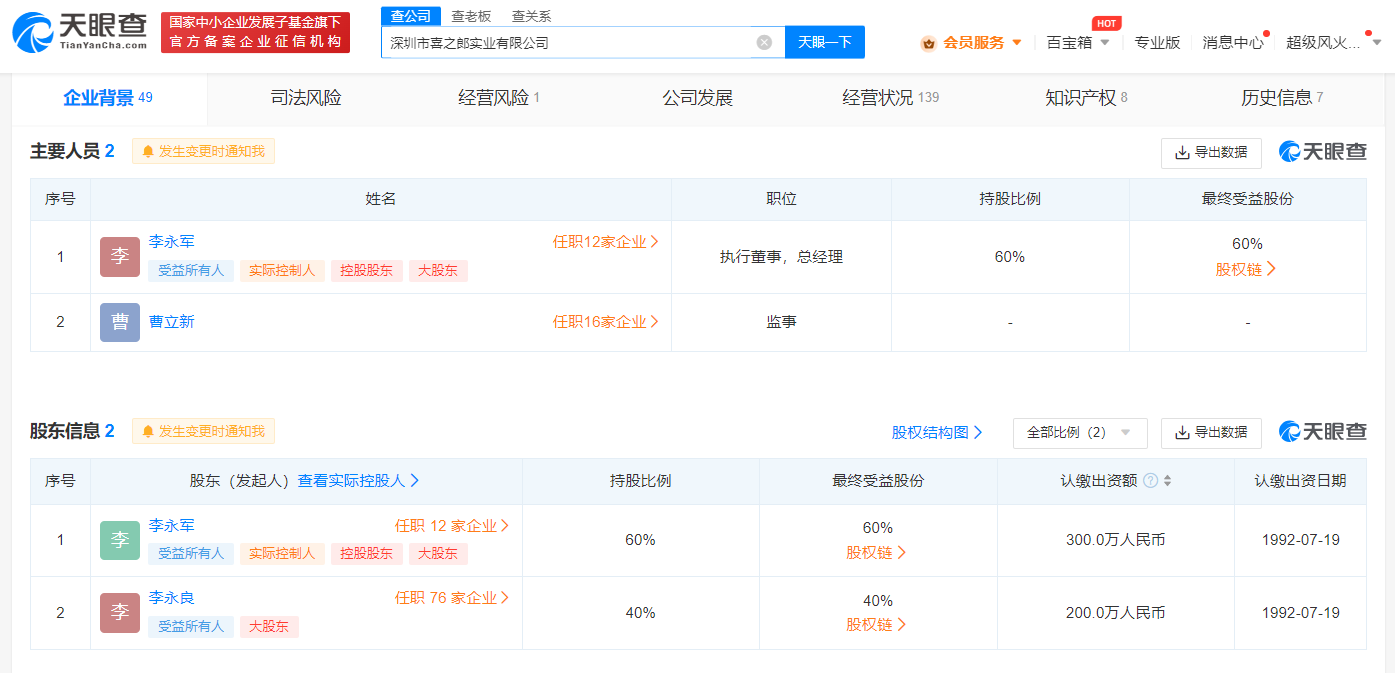Click the red 国家中小企业发展子基金旗下 banner
This screenshot has width=1395, height=673.
(256, 32)
